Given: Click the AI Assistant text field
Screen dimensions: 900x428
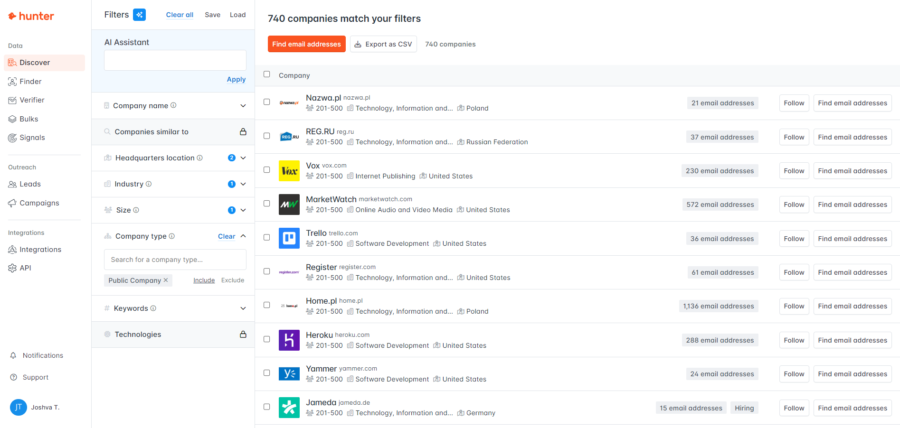Looking at the screenshot, I should (175, 60).
